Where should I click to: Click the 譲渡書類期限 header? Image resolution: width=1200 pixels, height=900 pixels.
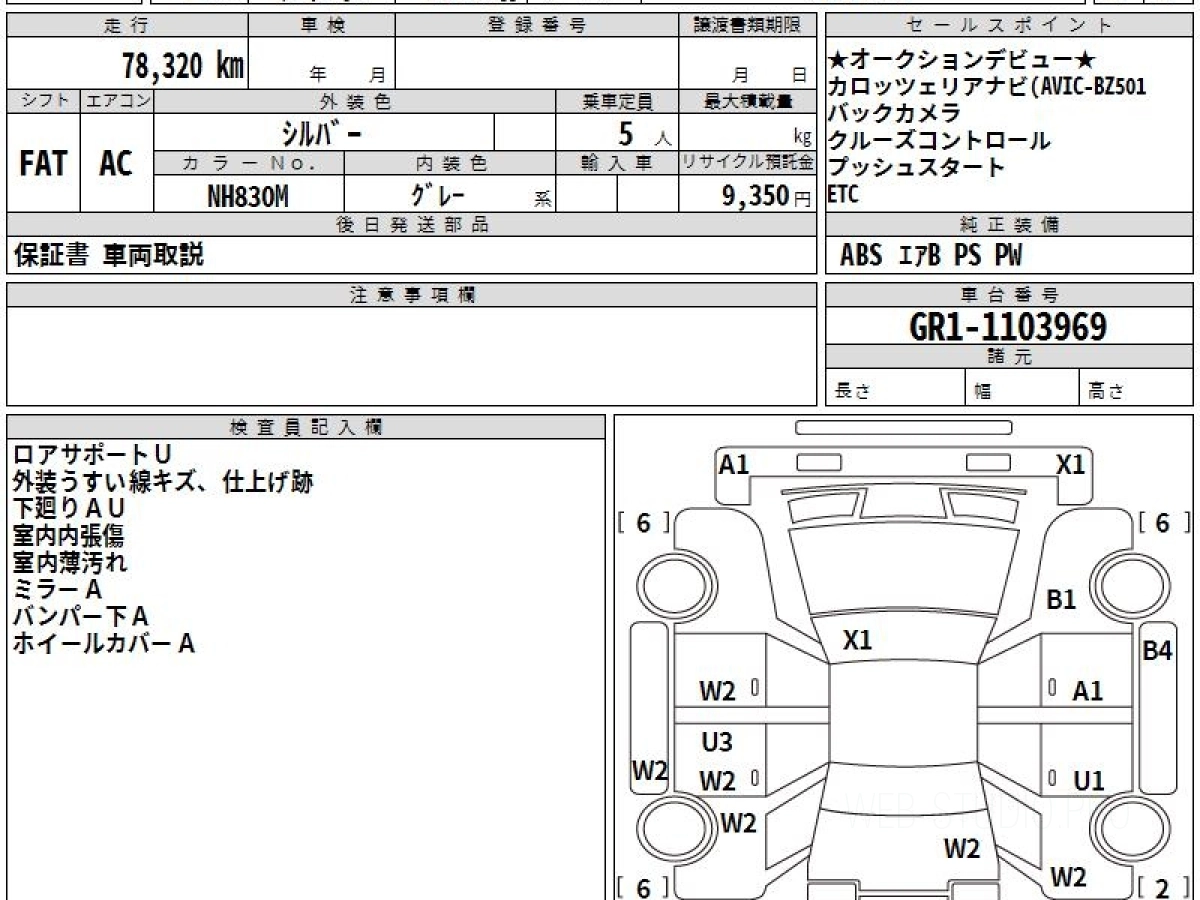coord(747,25)
